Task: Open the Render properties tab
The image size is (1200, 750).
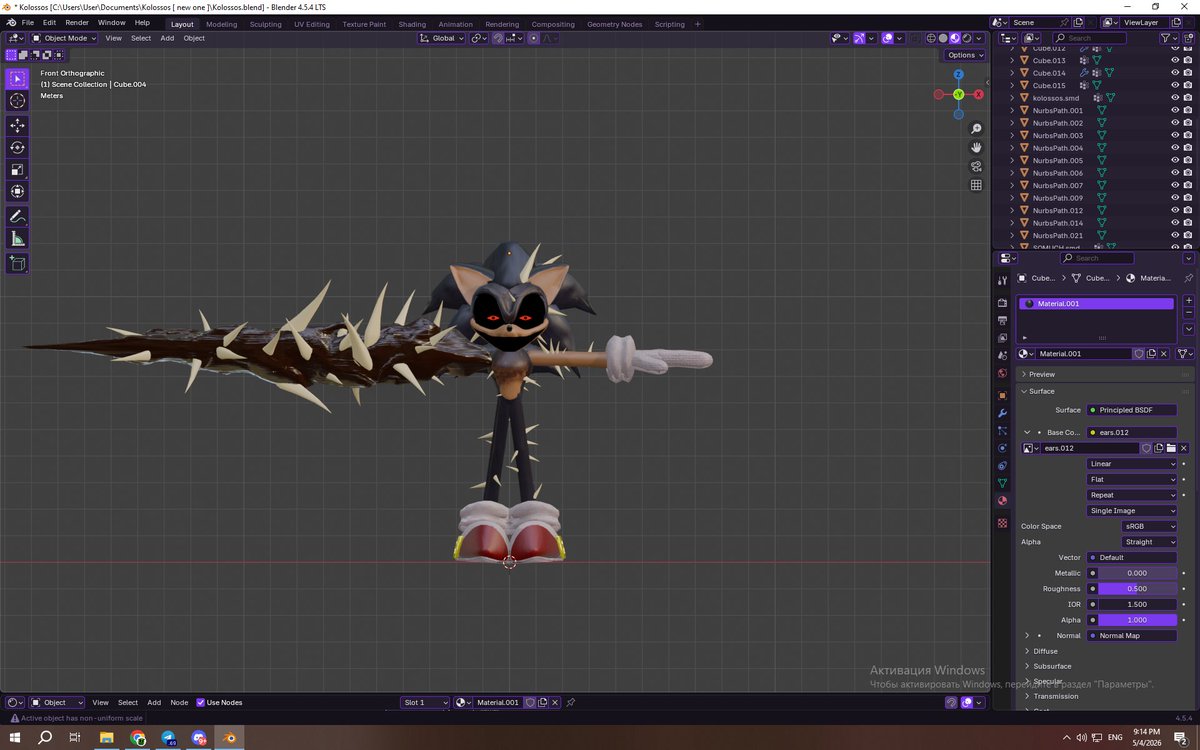Action: pos(1002,302)
